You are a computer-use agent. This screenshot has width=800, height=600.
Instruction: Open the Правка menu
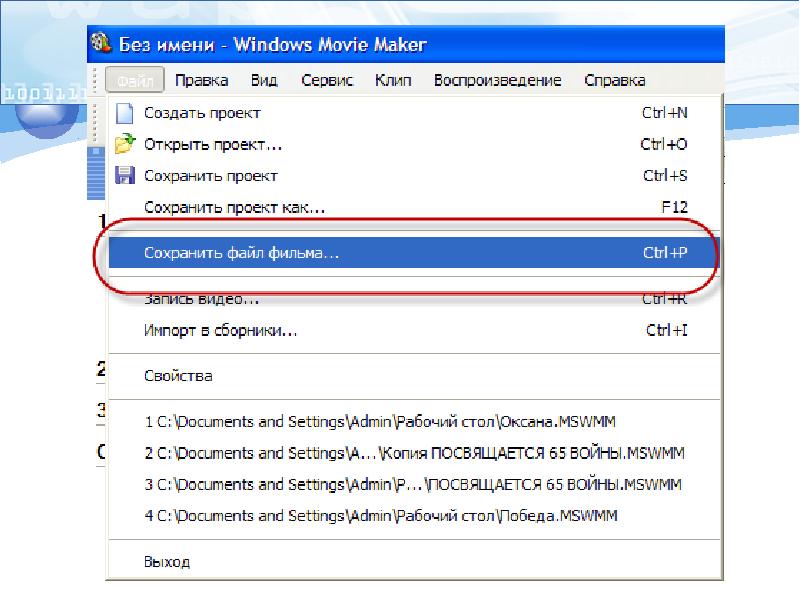201,81
